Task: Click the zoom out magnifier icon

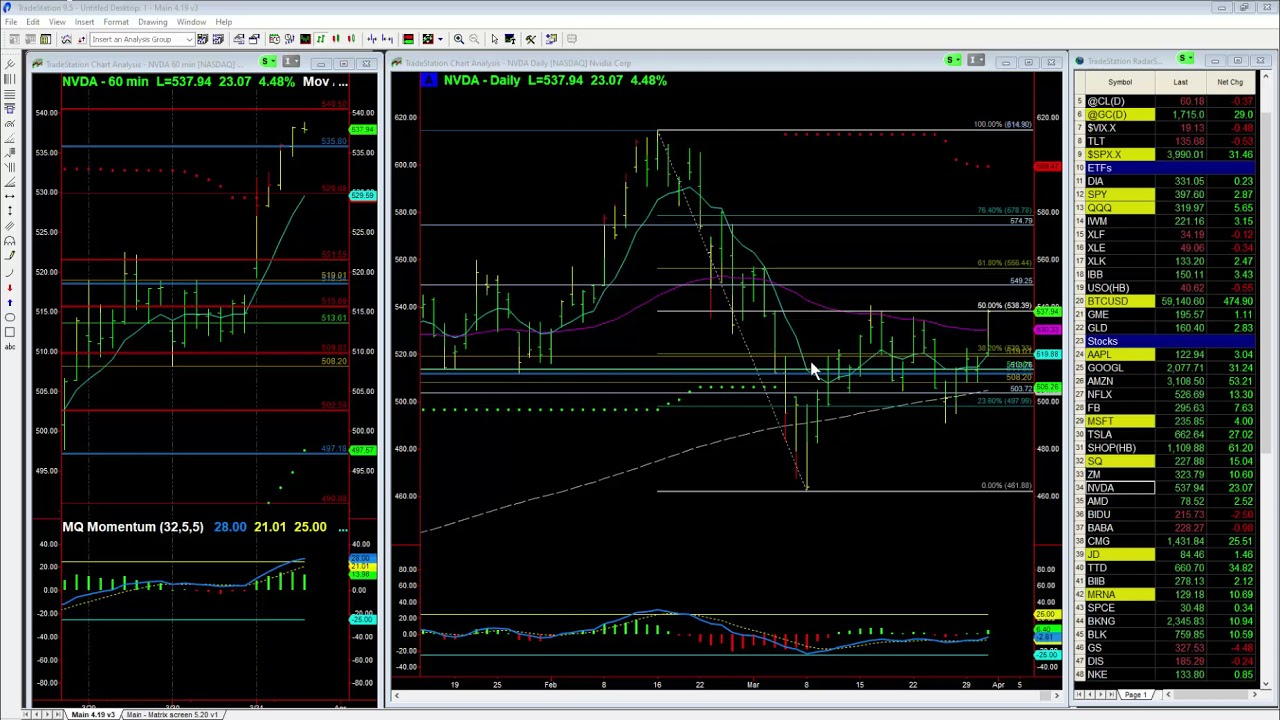Action: point(474,39)
